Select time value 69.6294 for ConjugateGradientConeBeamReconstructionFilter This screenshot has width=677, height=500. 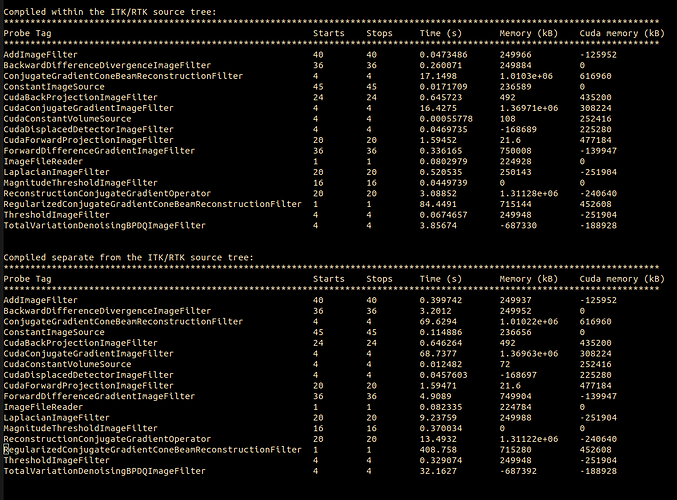point(438,322)
